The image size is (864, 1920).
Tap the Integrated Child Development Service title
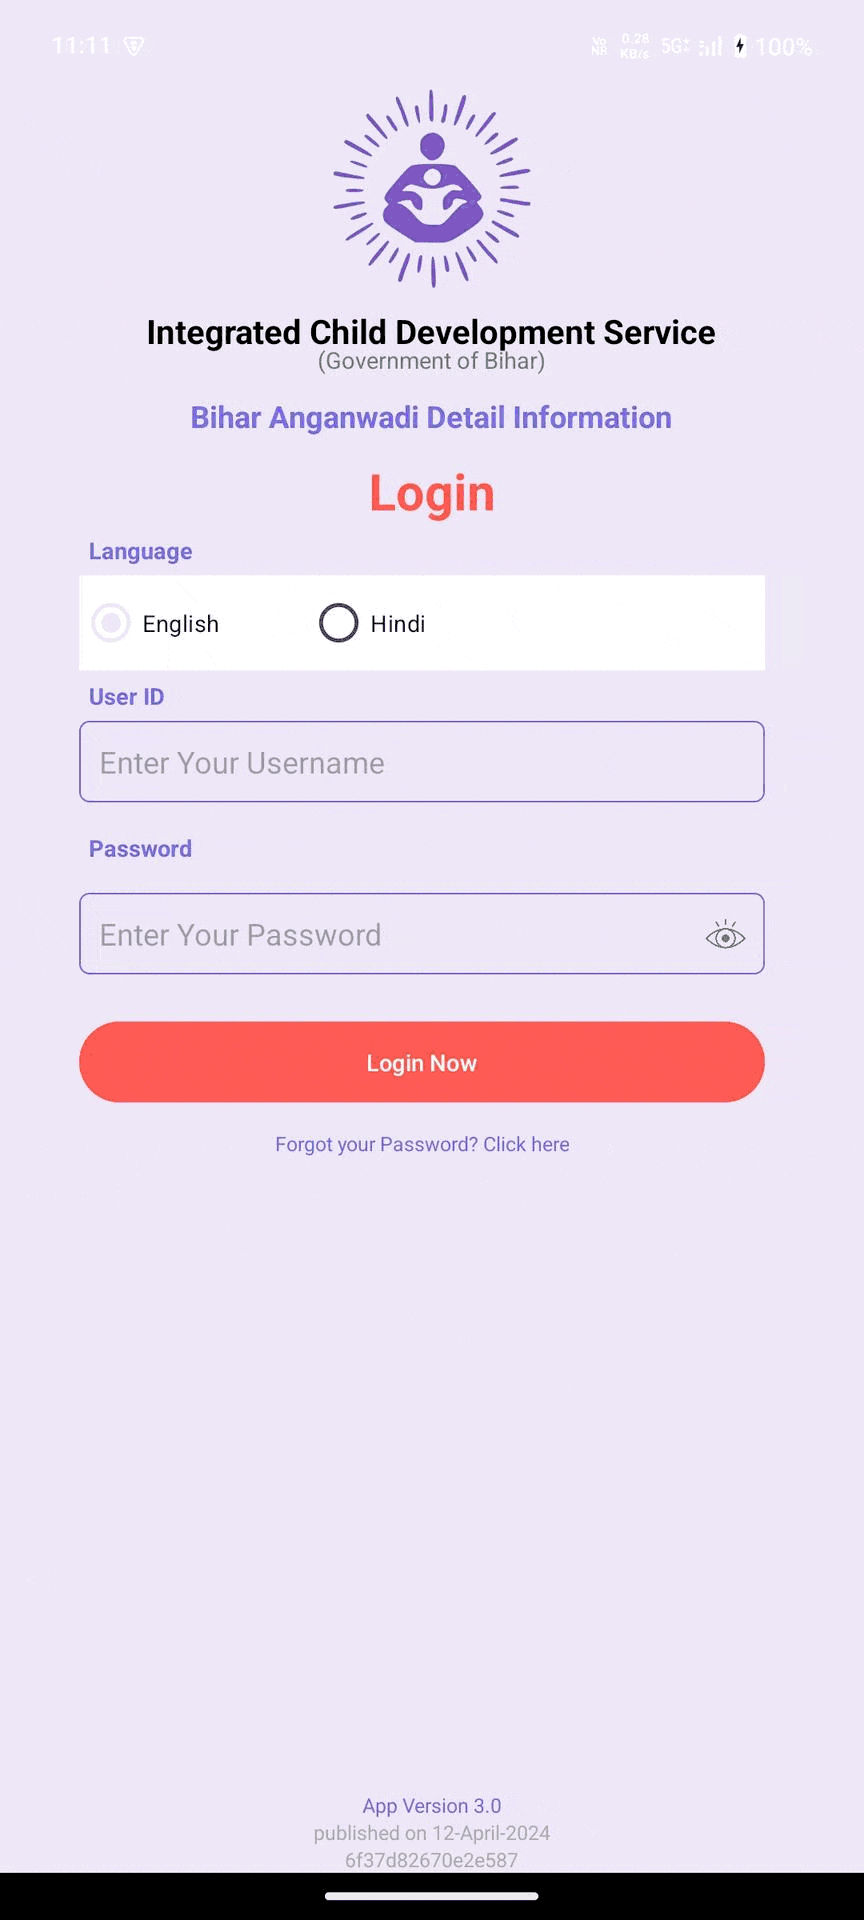[x=431, y=332]
